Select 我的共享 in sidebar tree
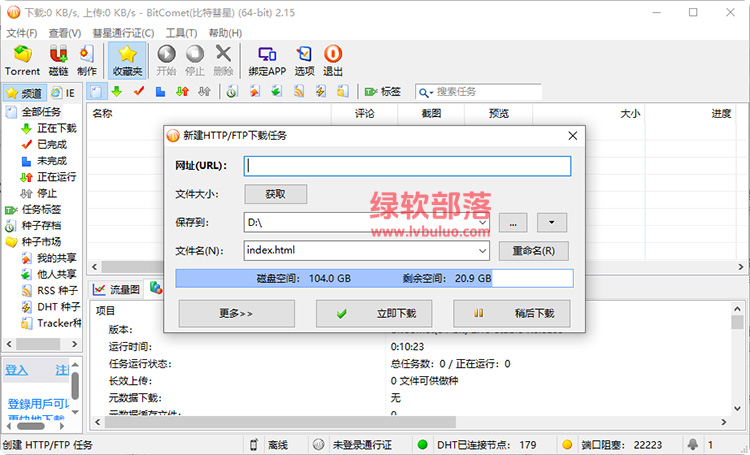The height and width of the screenshot is (455, 750). [x=57, y=258]
